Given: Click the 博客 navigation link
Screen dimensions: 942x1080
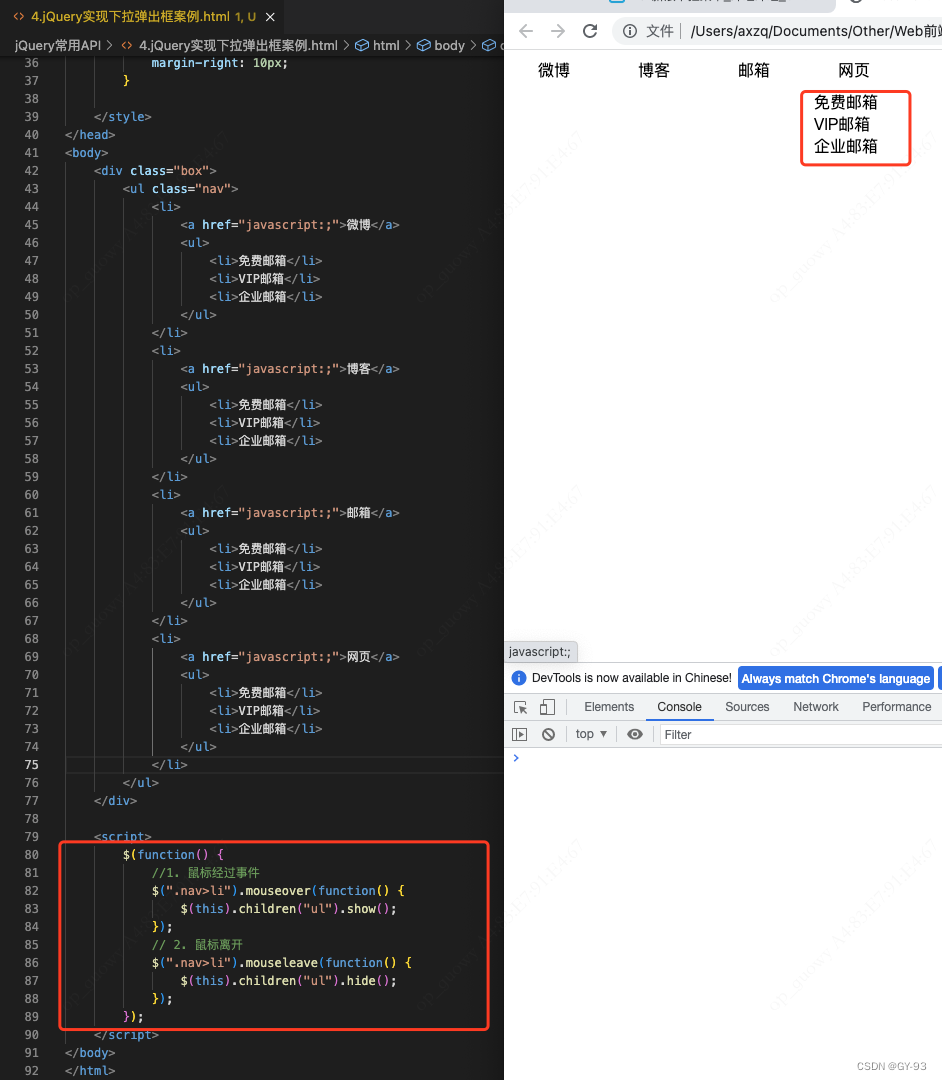Looking at the screenshot, I should tap(653, 70).
